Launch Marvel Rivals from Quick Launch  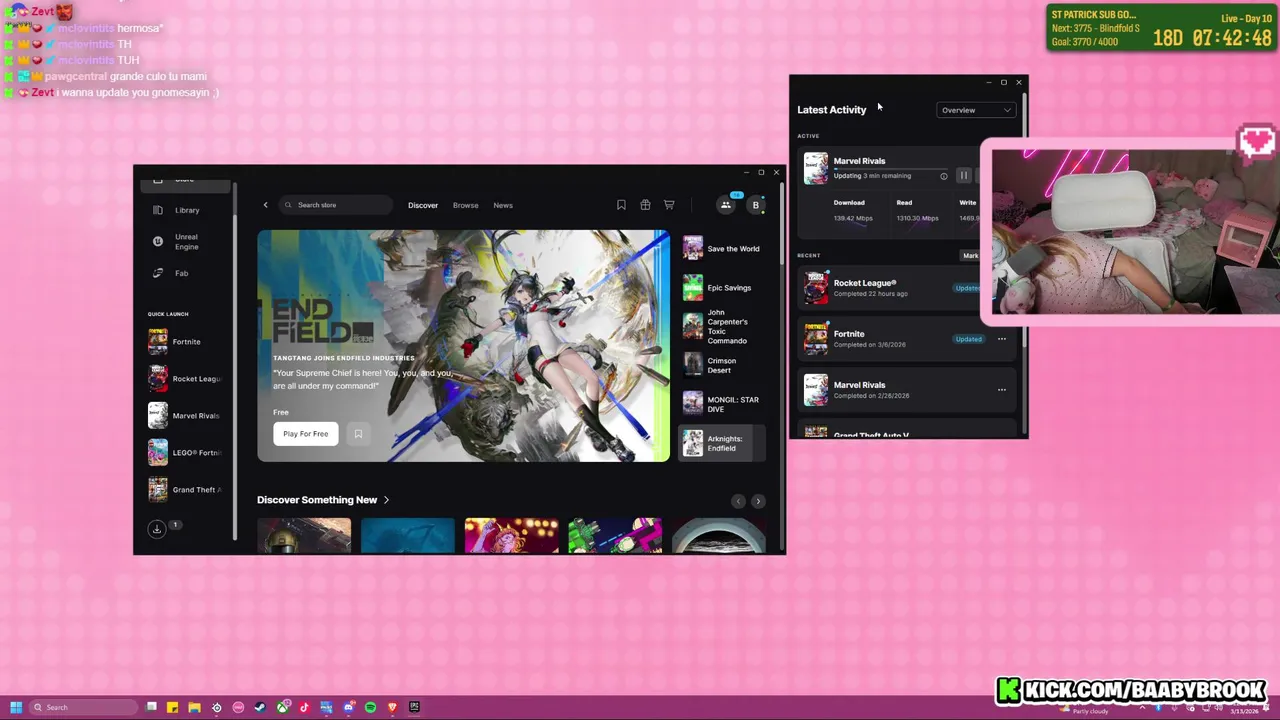[186, 416]
